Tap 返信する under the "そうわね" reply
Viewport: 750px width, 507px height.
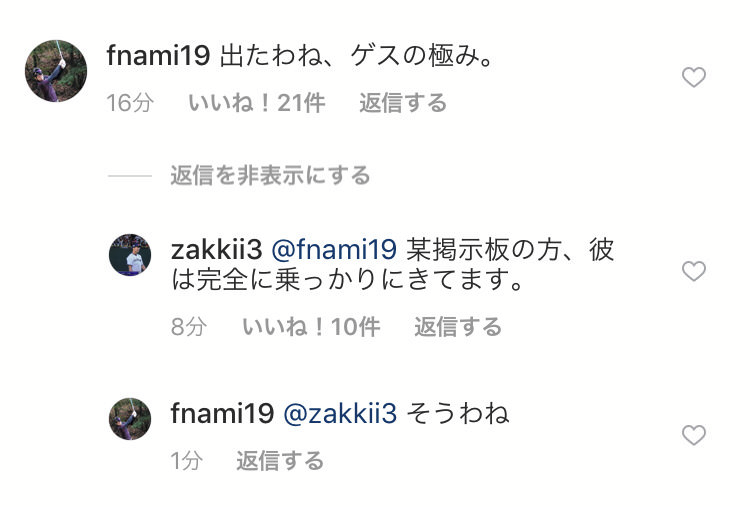click(280, 461)
